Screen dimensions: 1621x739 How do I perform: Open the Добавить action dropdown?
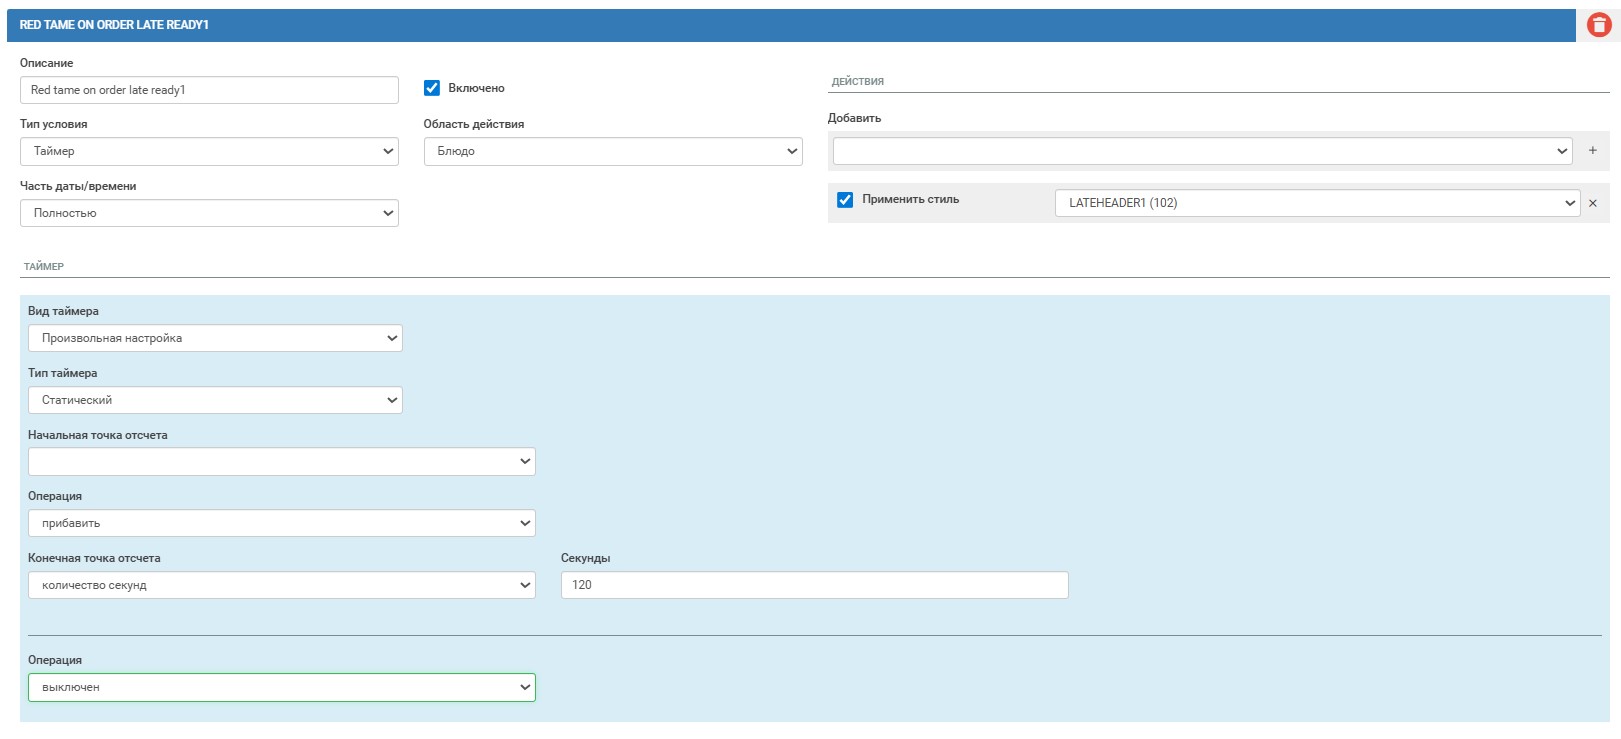coord(1202,151)
